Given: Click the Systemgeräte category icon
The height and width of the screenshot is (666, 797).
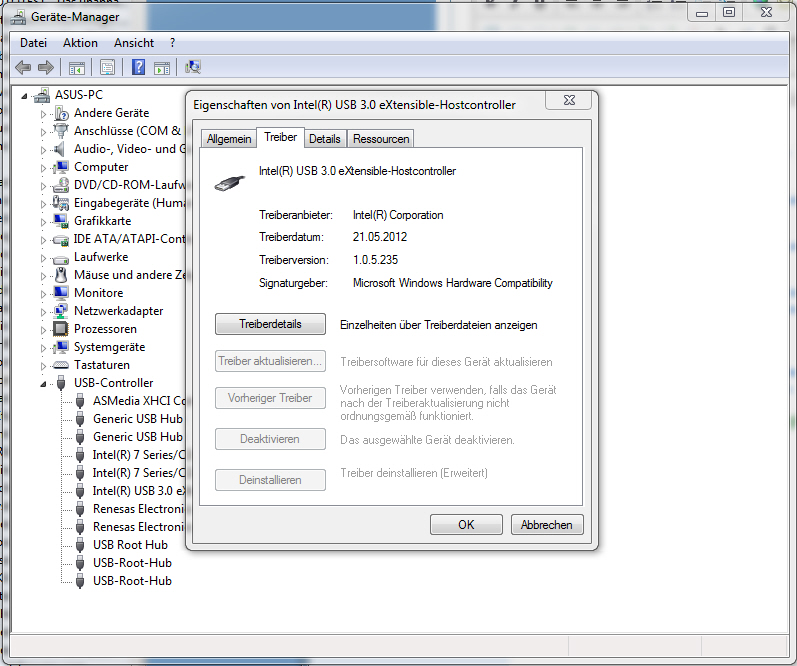Looking at the screenshot, I should (61, 347).
